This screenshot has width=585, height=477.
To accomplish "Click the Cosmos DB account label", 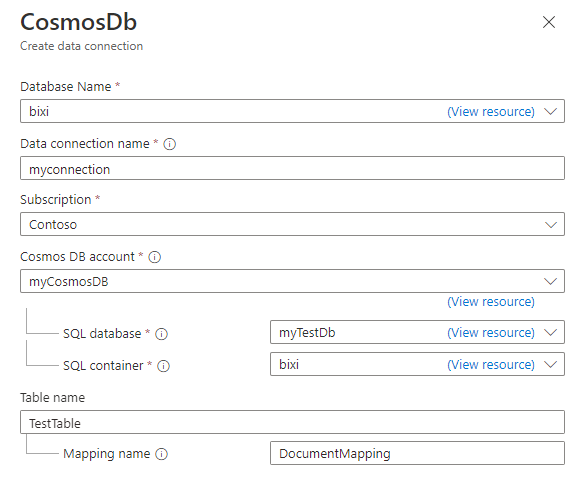I will 77,257.
